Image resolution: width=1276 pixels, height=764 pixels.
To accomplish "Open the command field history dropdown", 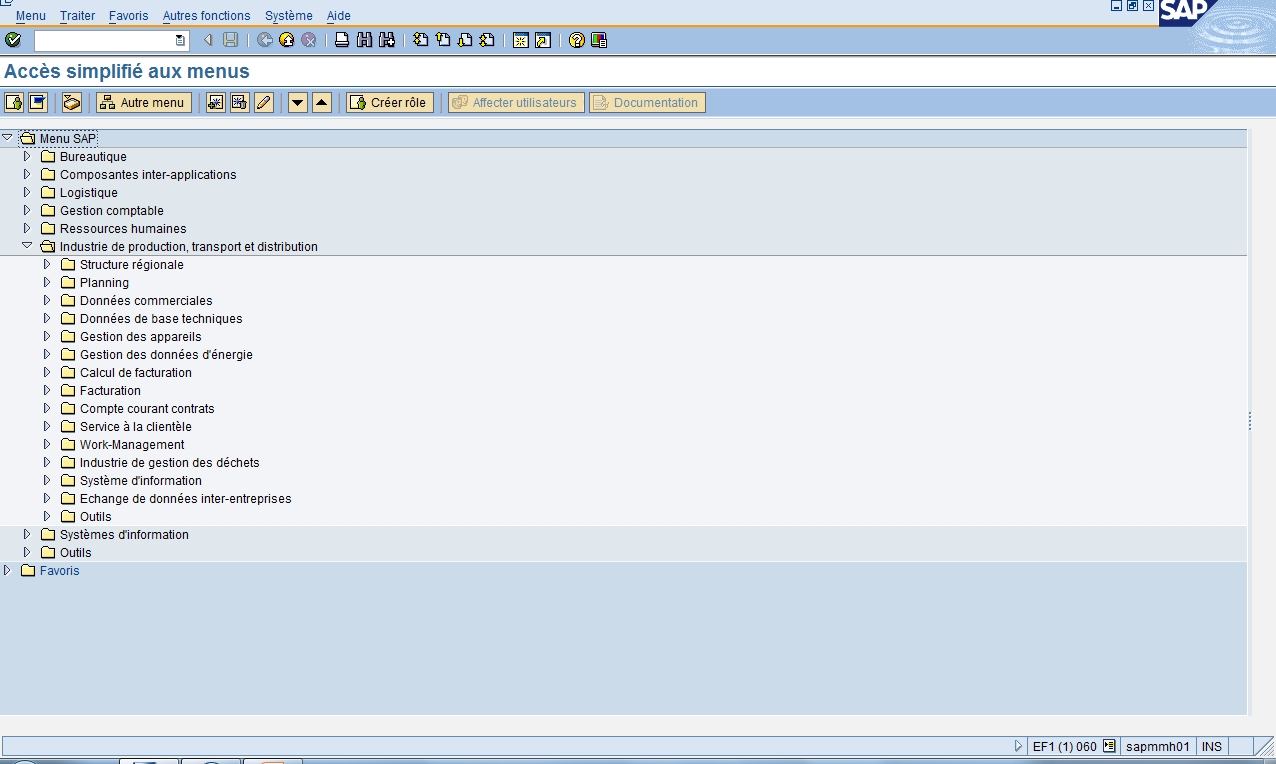I will [x=180, y=40].
